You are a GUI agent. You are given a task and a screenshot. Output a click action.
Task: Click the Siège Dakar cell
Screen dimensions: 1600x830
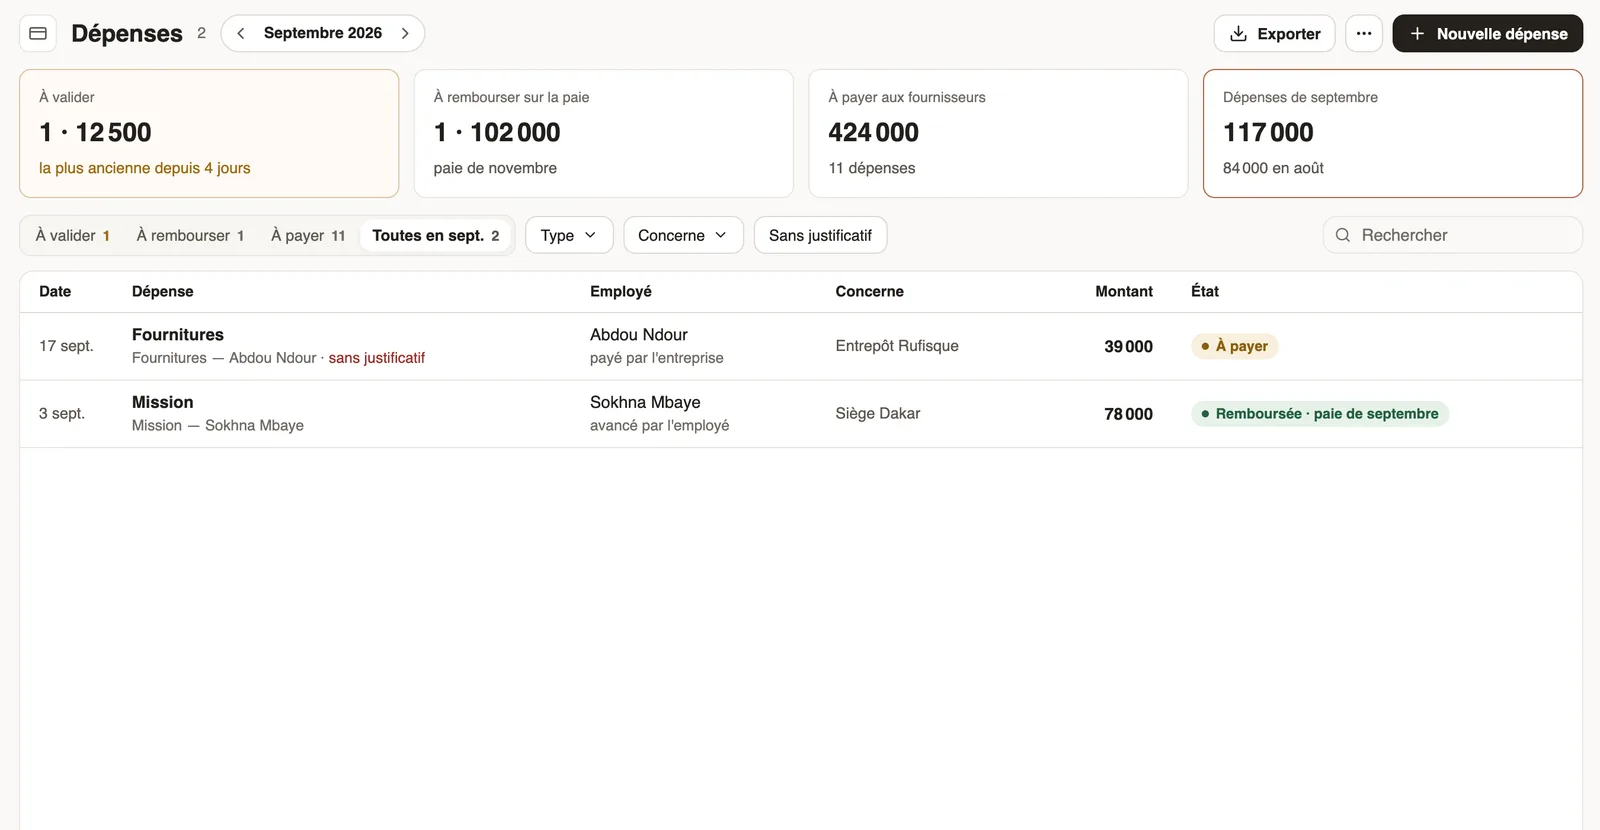tap(878, 413)
